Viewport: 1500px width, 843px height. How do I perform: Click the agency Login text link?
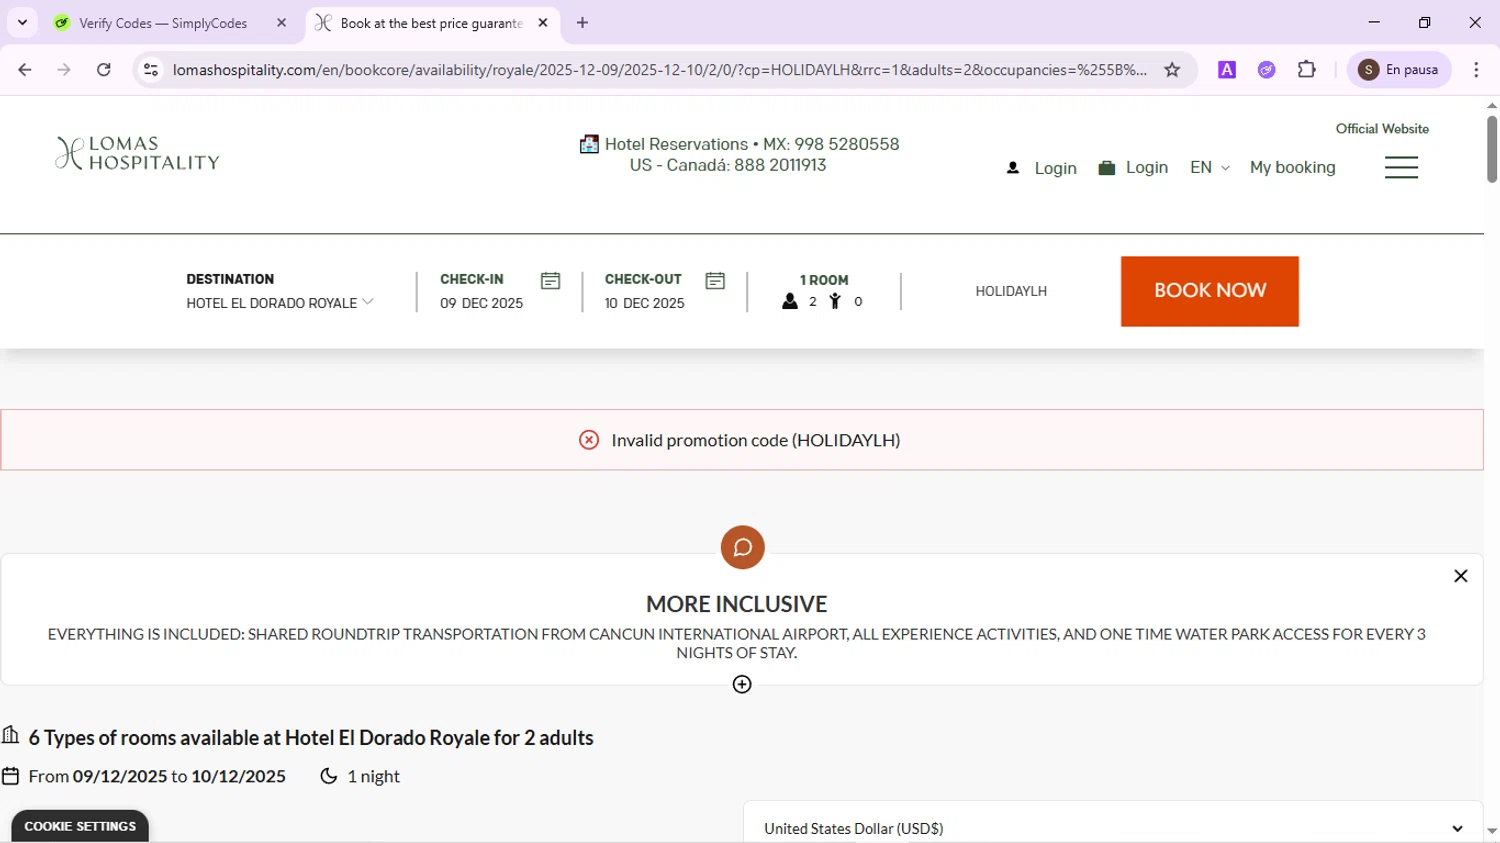[1146, 168]
